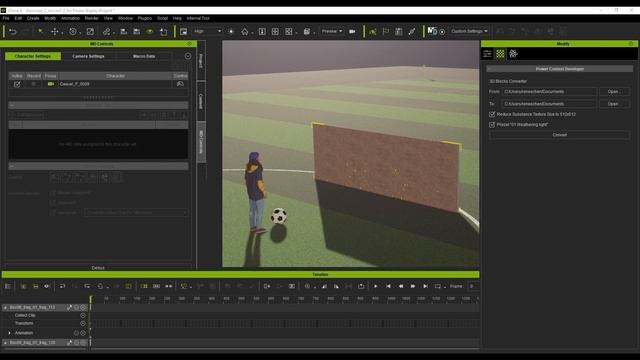
Task: Select the object selection arrow tool
Action: 40,31
